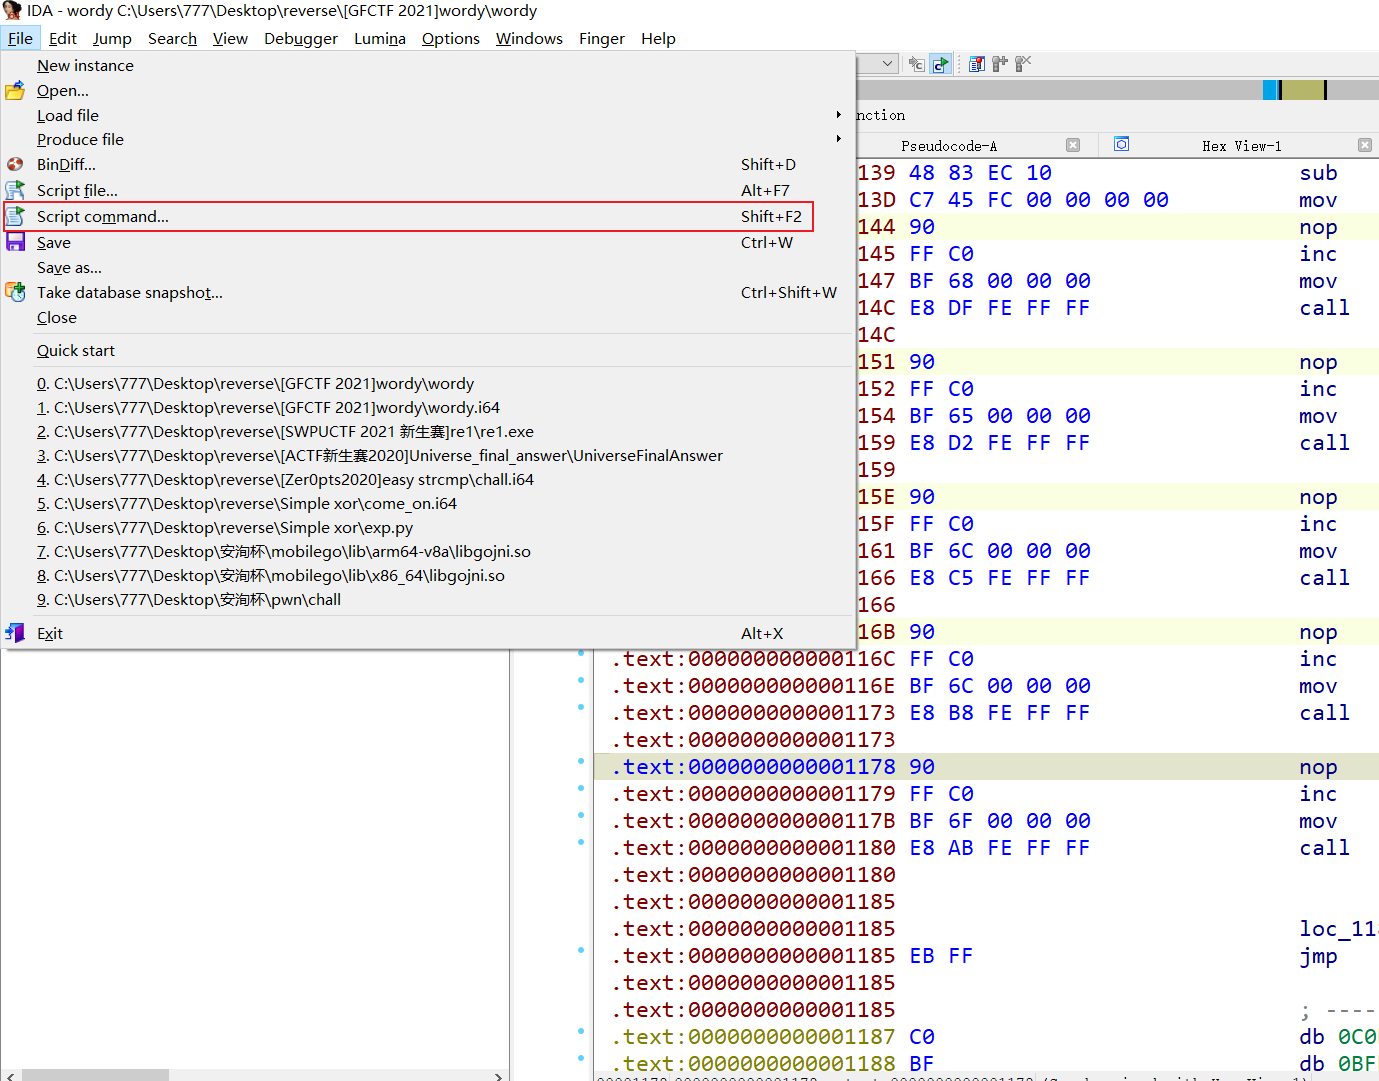The image size is (1379, 1081).
Task: Open the File menu
Action: tap(20, 38)
